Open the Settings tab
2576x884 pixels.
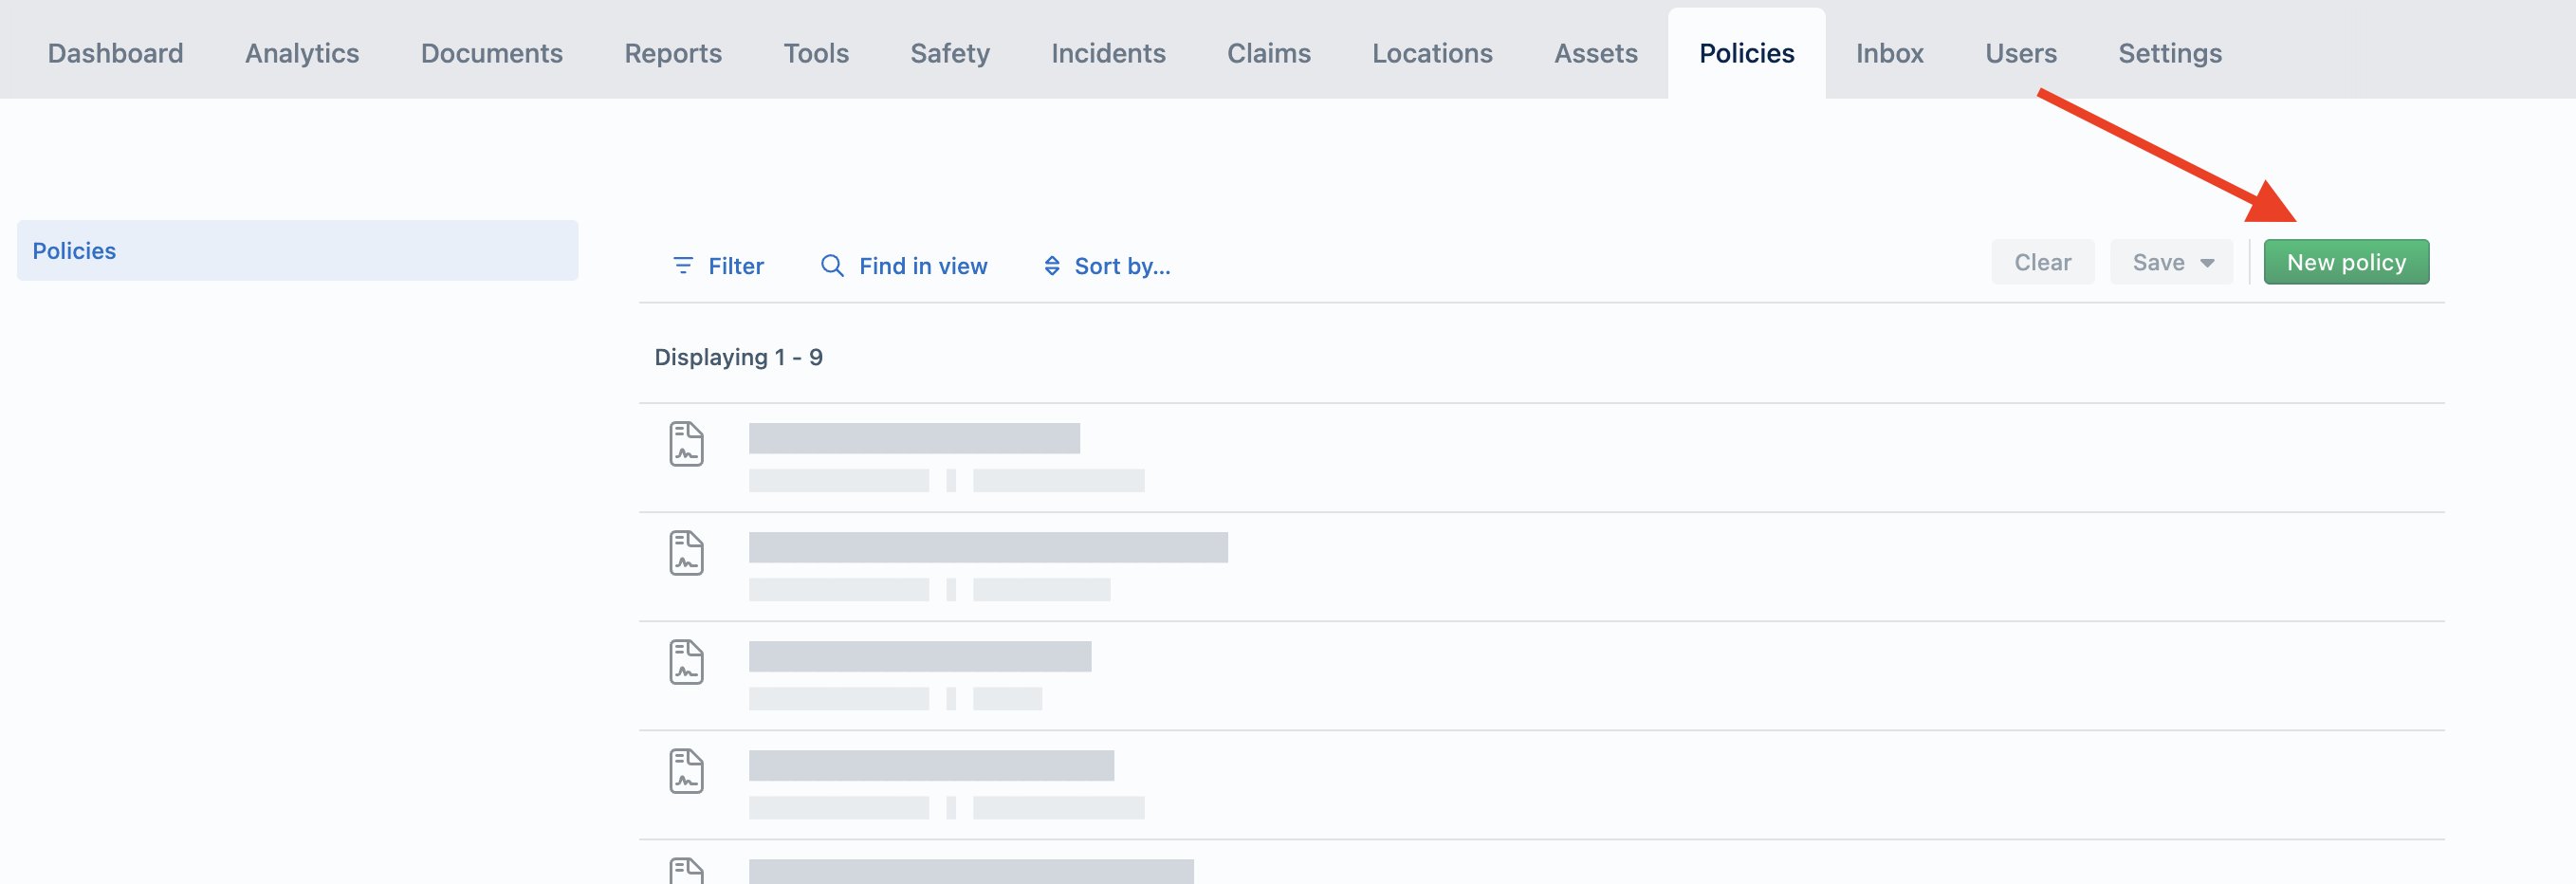point(2169,53)
